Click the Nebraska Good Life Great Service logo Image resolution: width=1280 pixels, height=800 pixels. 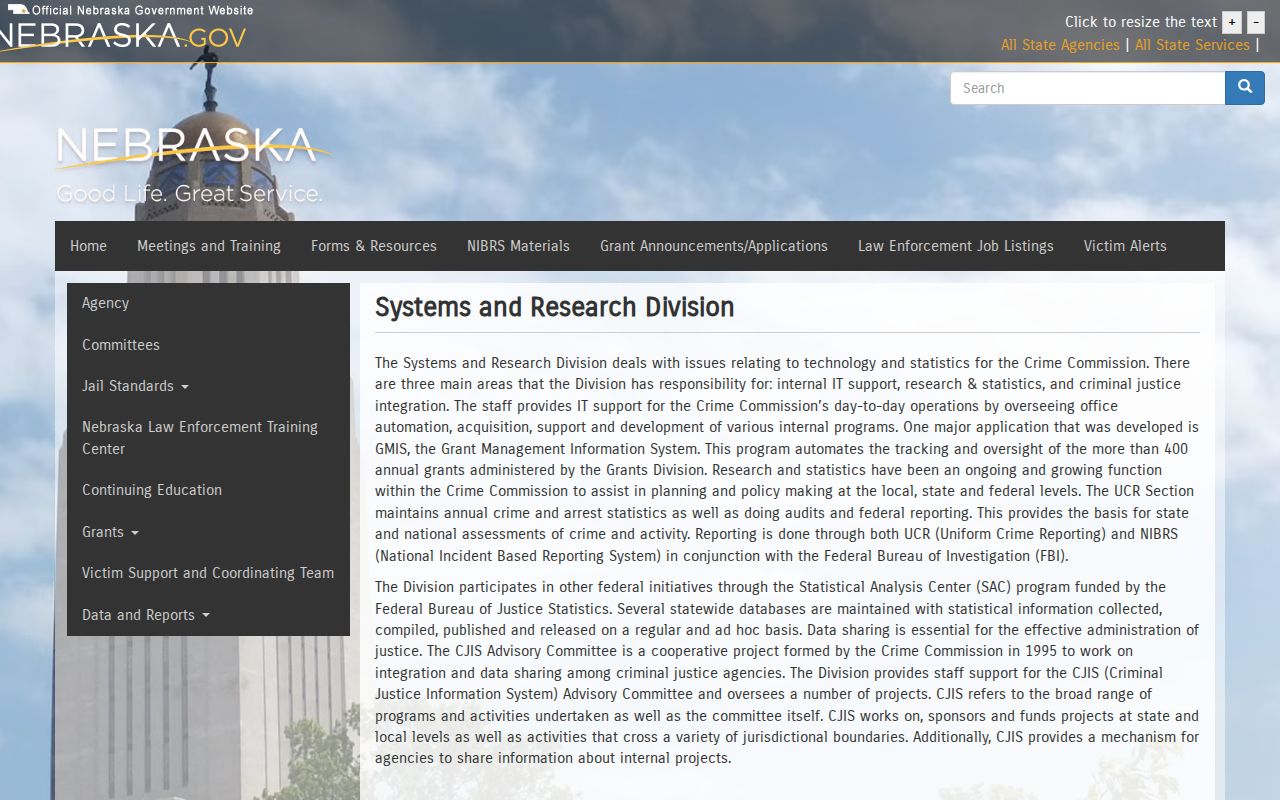[193, 165]
